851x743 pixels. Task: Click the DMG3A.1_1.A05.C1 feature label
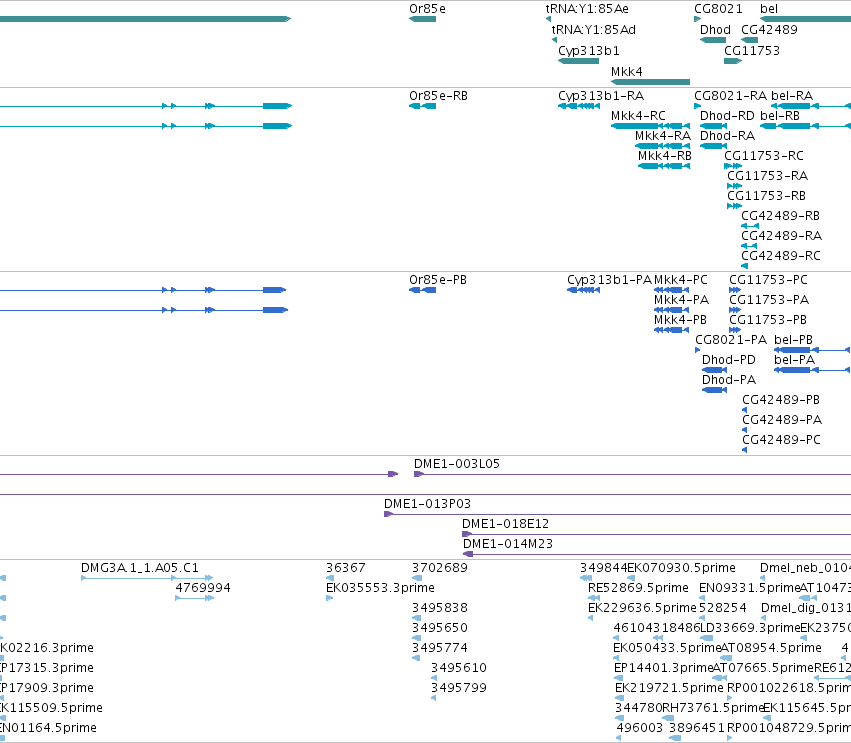point(139,569)
